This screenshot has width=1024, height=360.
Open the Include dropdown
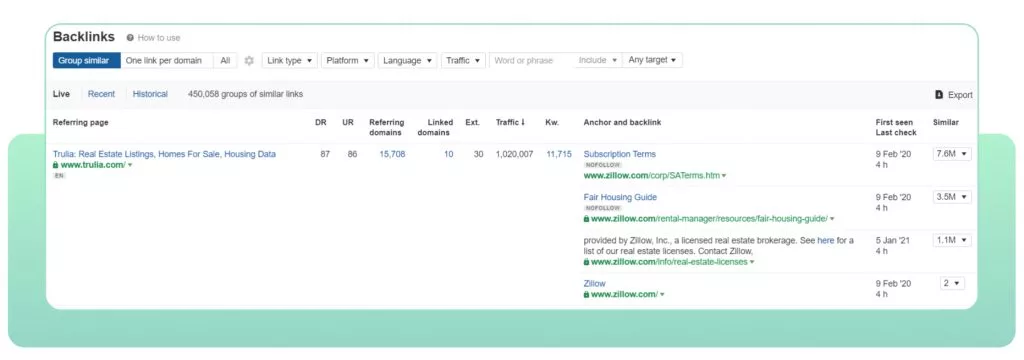point(598,61)
